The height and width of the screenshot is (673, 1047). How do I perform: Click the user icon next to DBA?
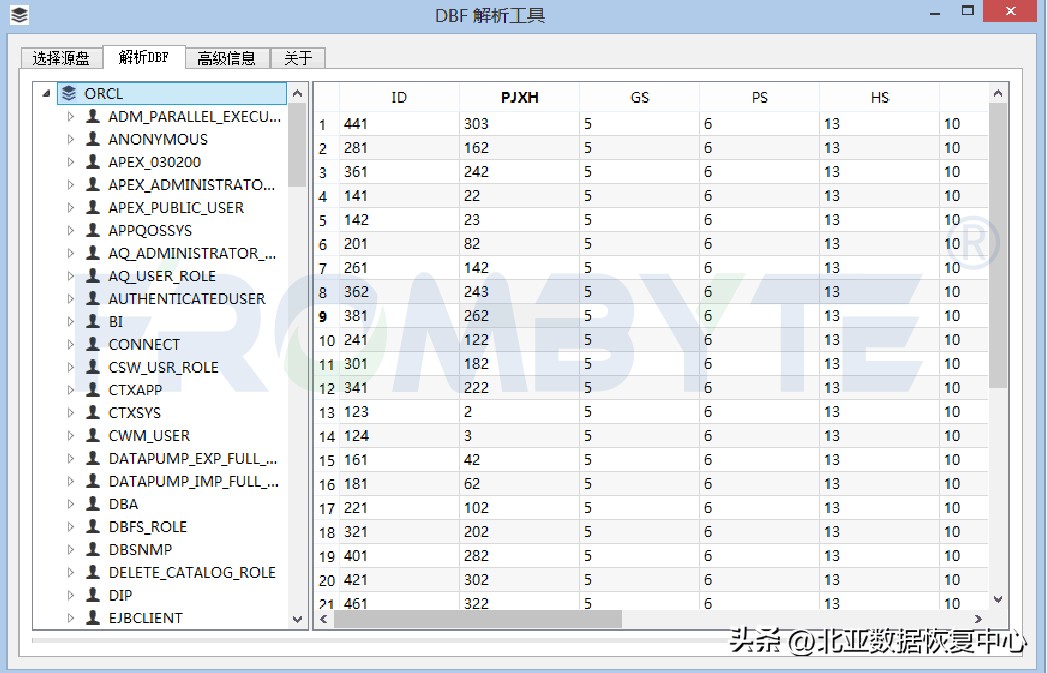coord(91,504)
